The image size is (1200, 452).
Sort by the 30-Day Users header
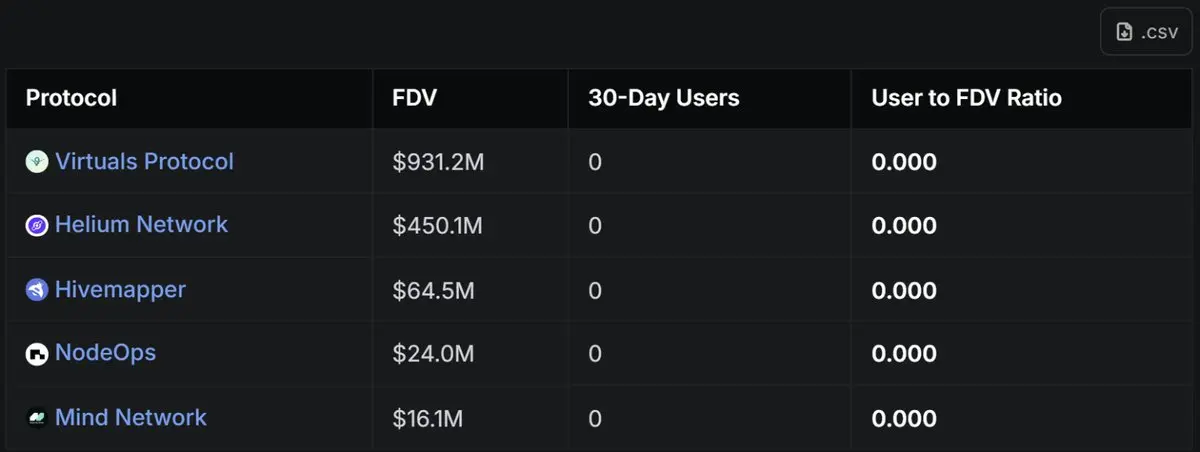coord(663,98)
